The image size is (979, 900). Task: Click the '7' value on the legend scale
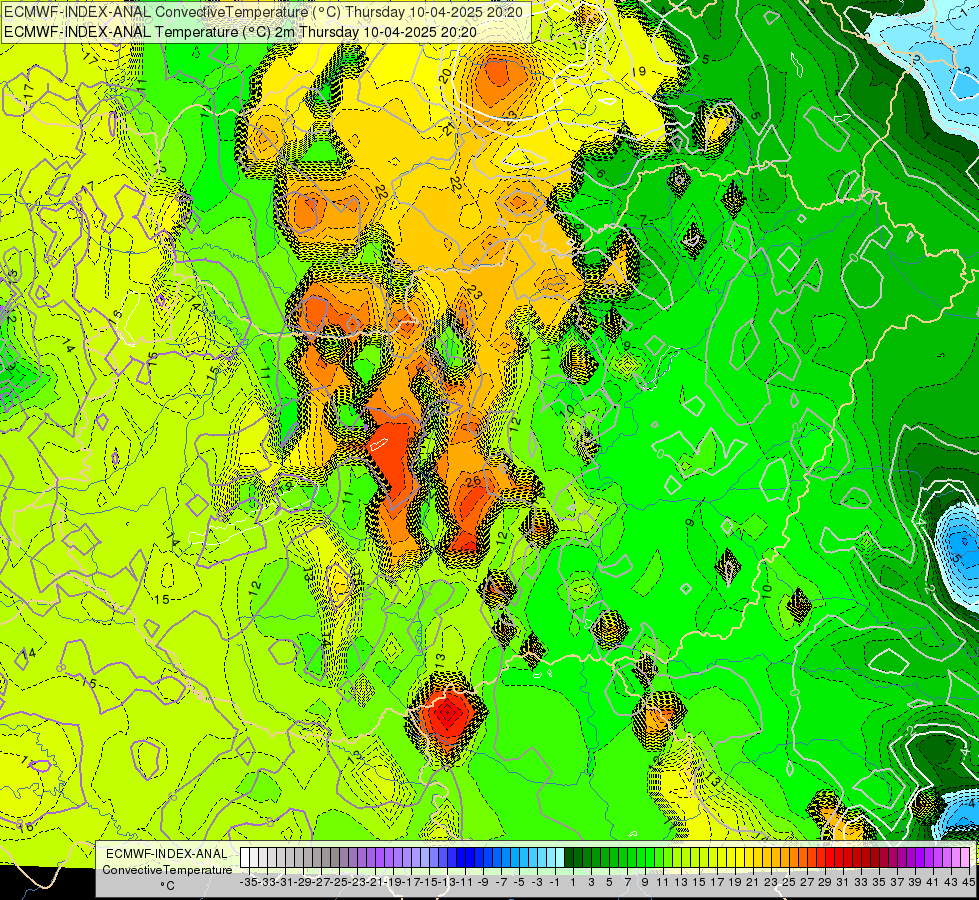627,882
